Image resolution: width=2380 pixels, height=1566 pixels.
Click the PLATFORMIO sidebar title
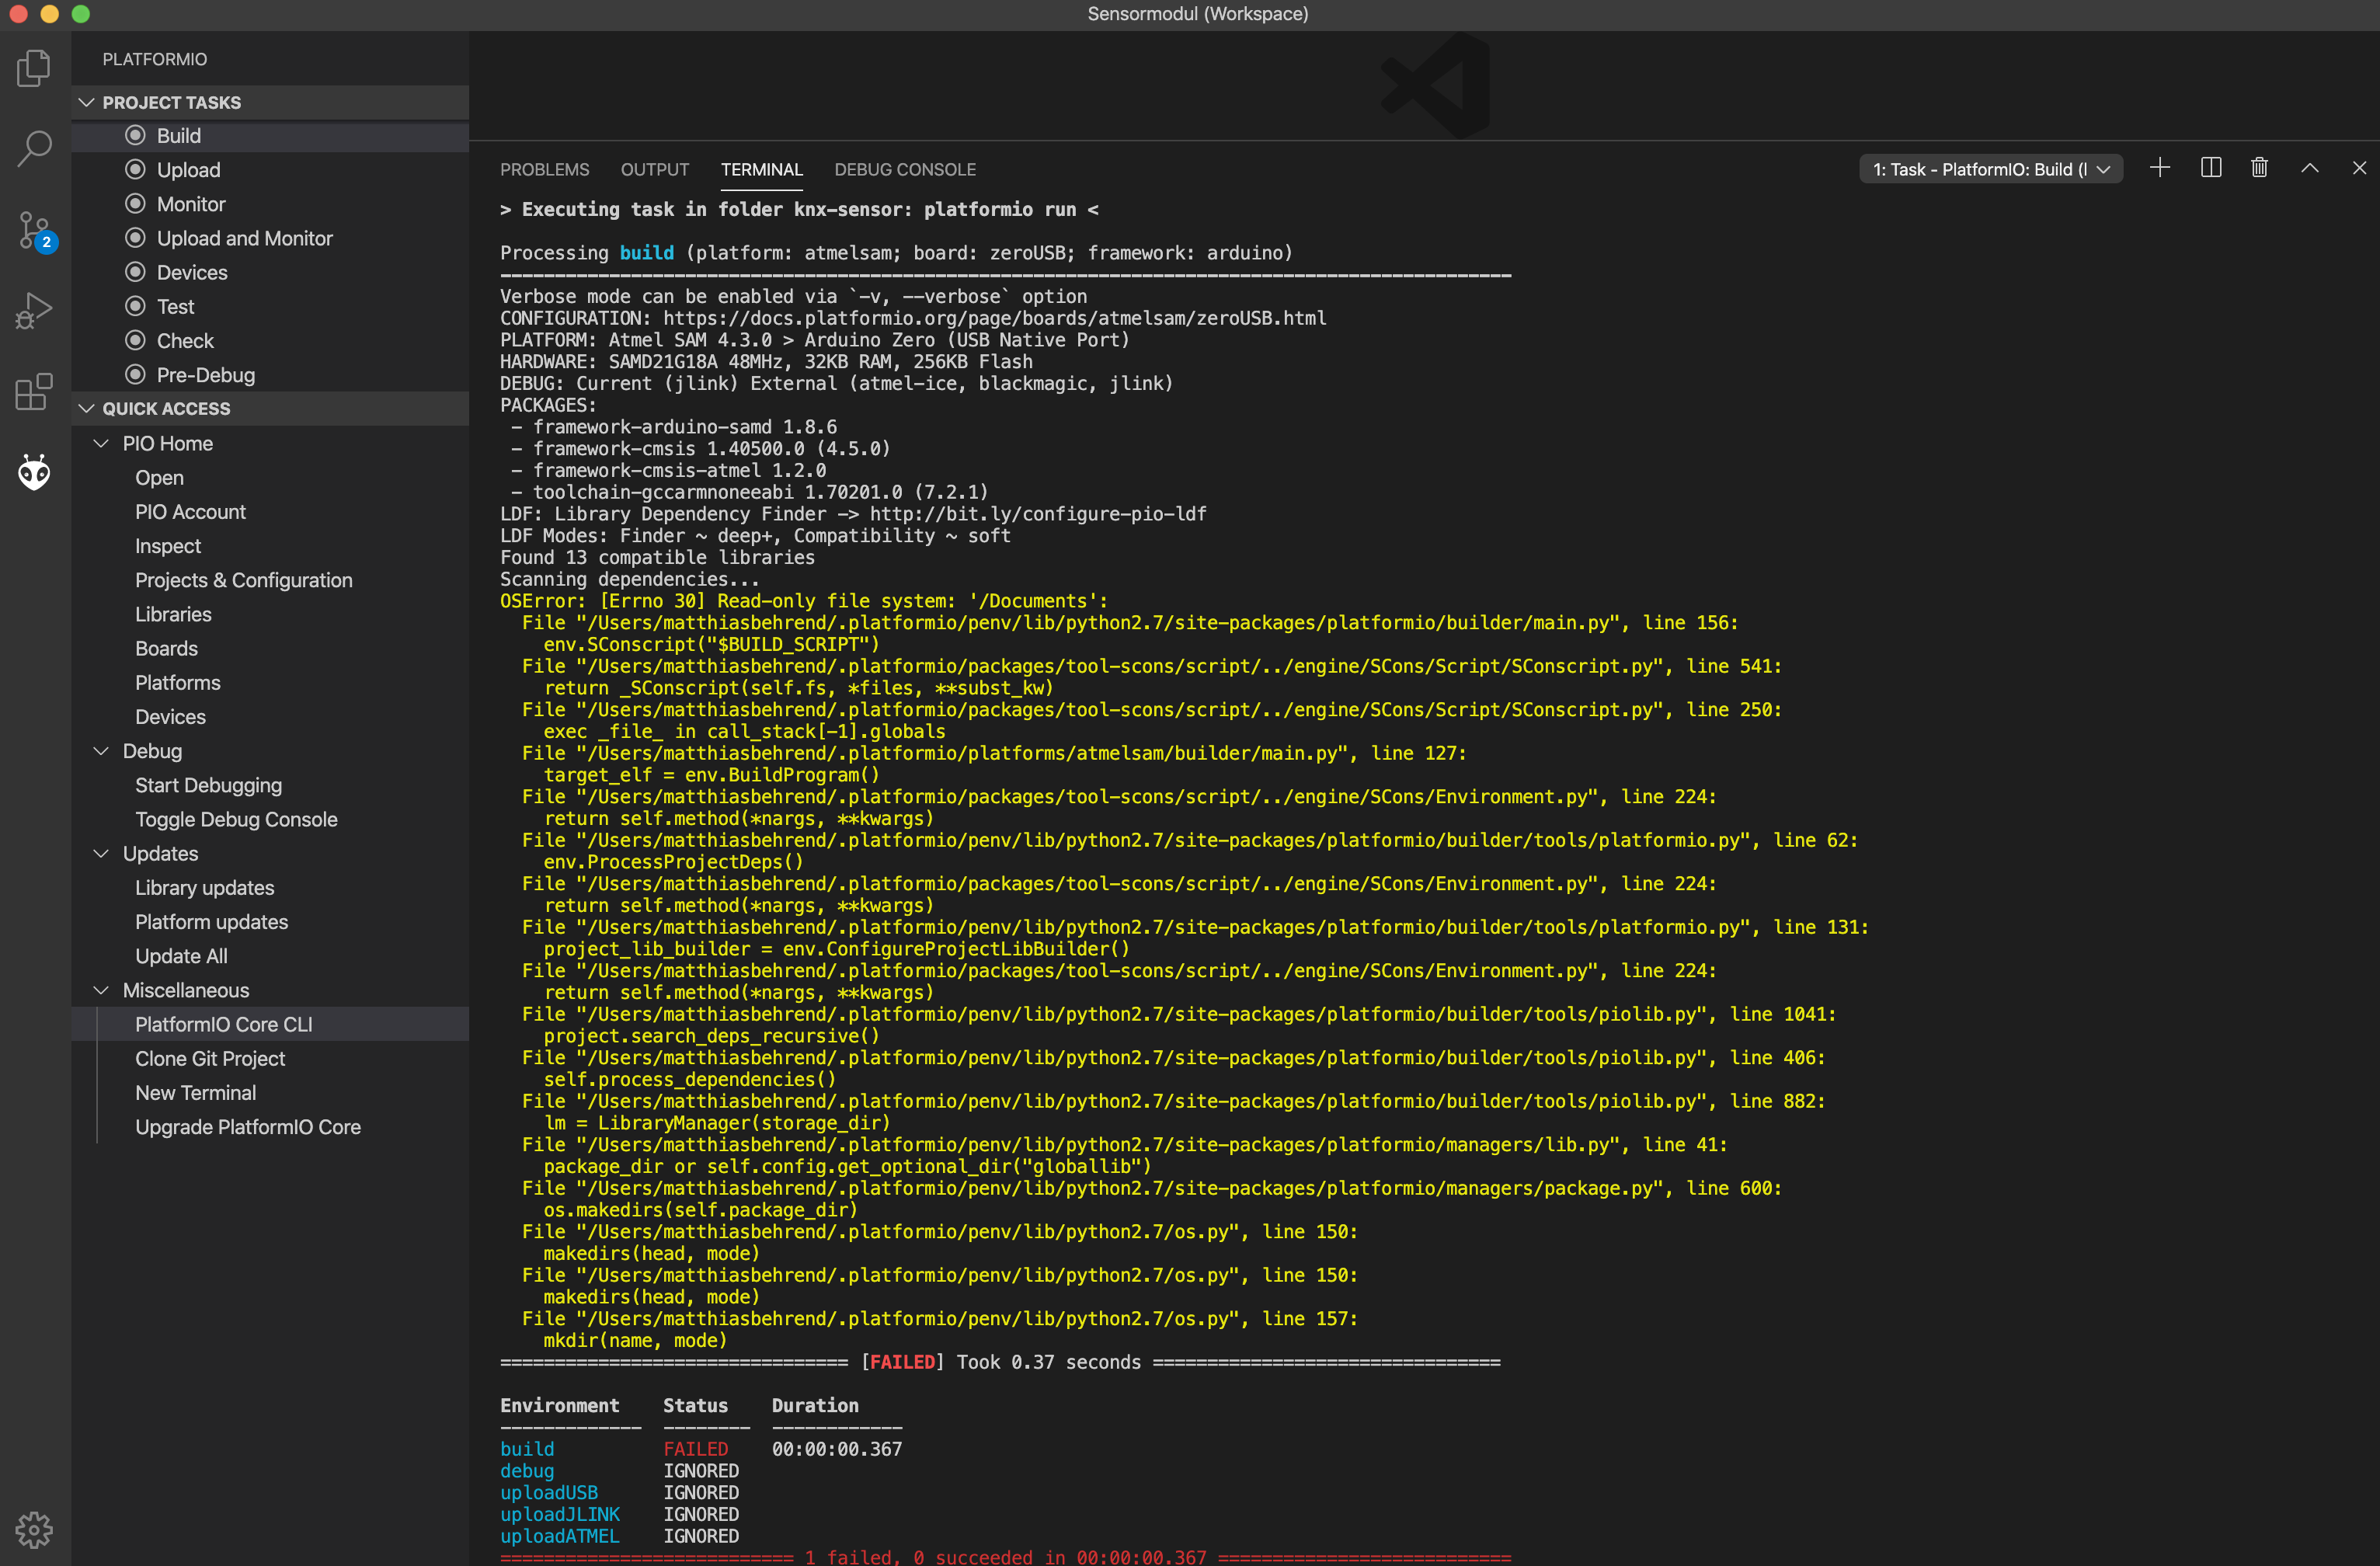[x=155, y=59]
